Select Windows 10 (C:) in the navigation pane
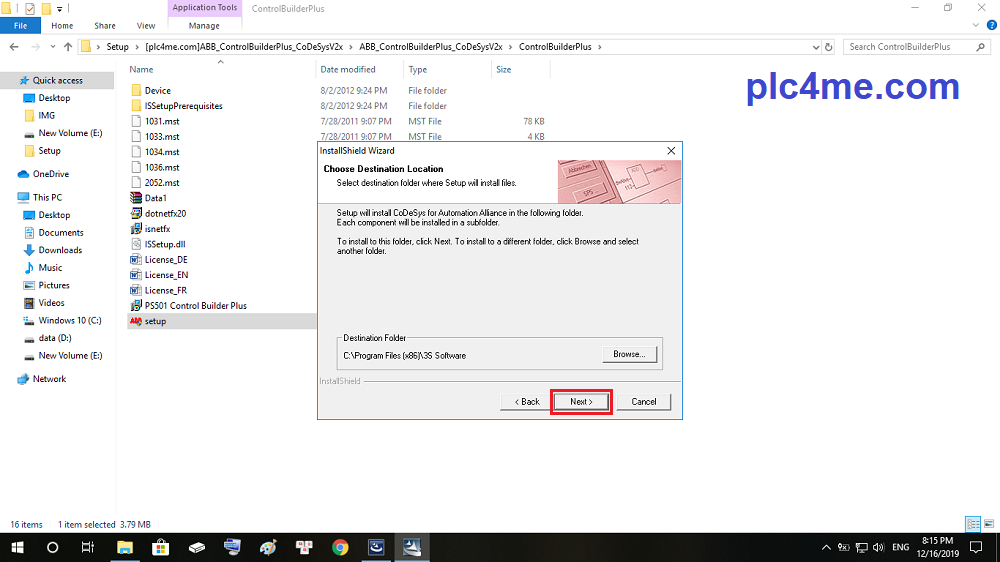The height and width of the screenshot is (562, 1000). pos(69,320)
